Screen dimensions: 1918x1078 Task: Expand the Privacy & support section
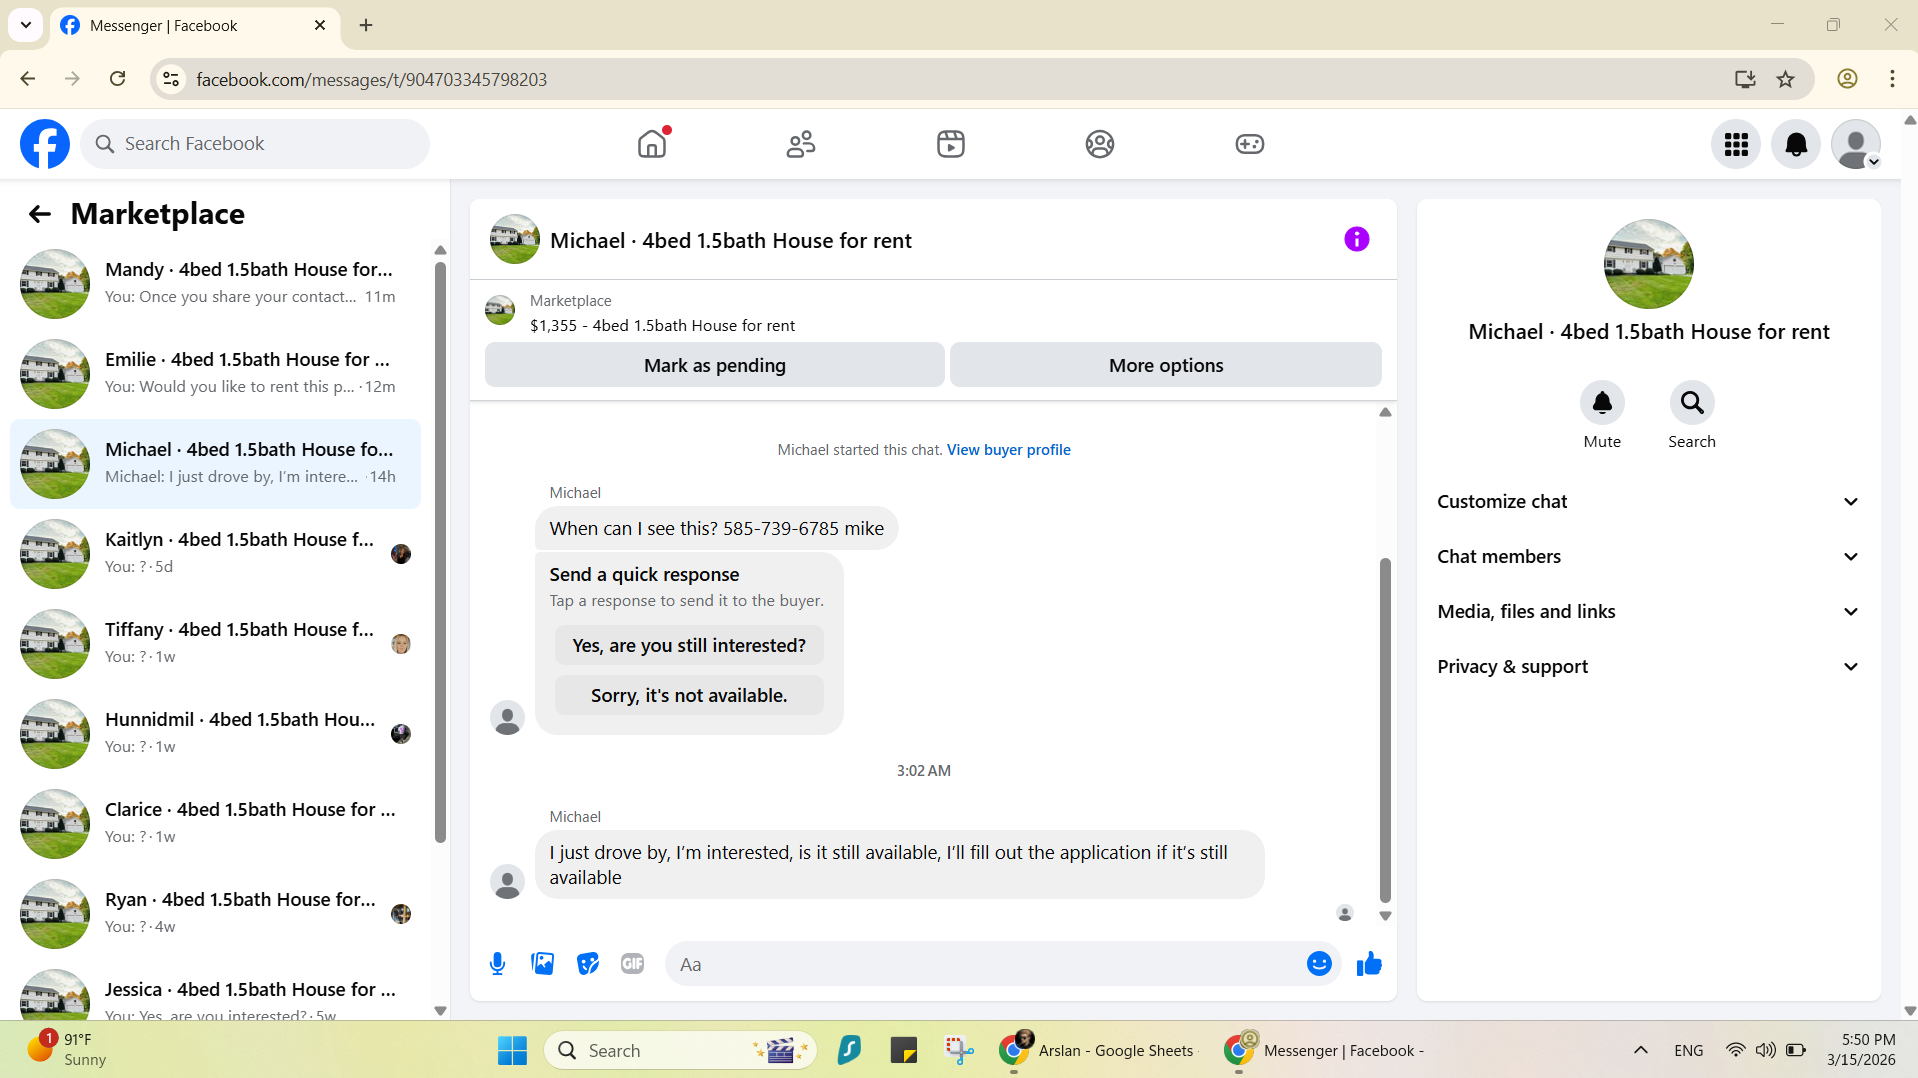coord(1648,667)
